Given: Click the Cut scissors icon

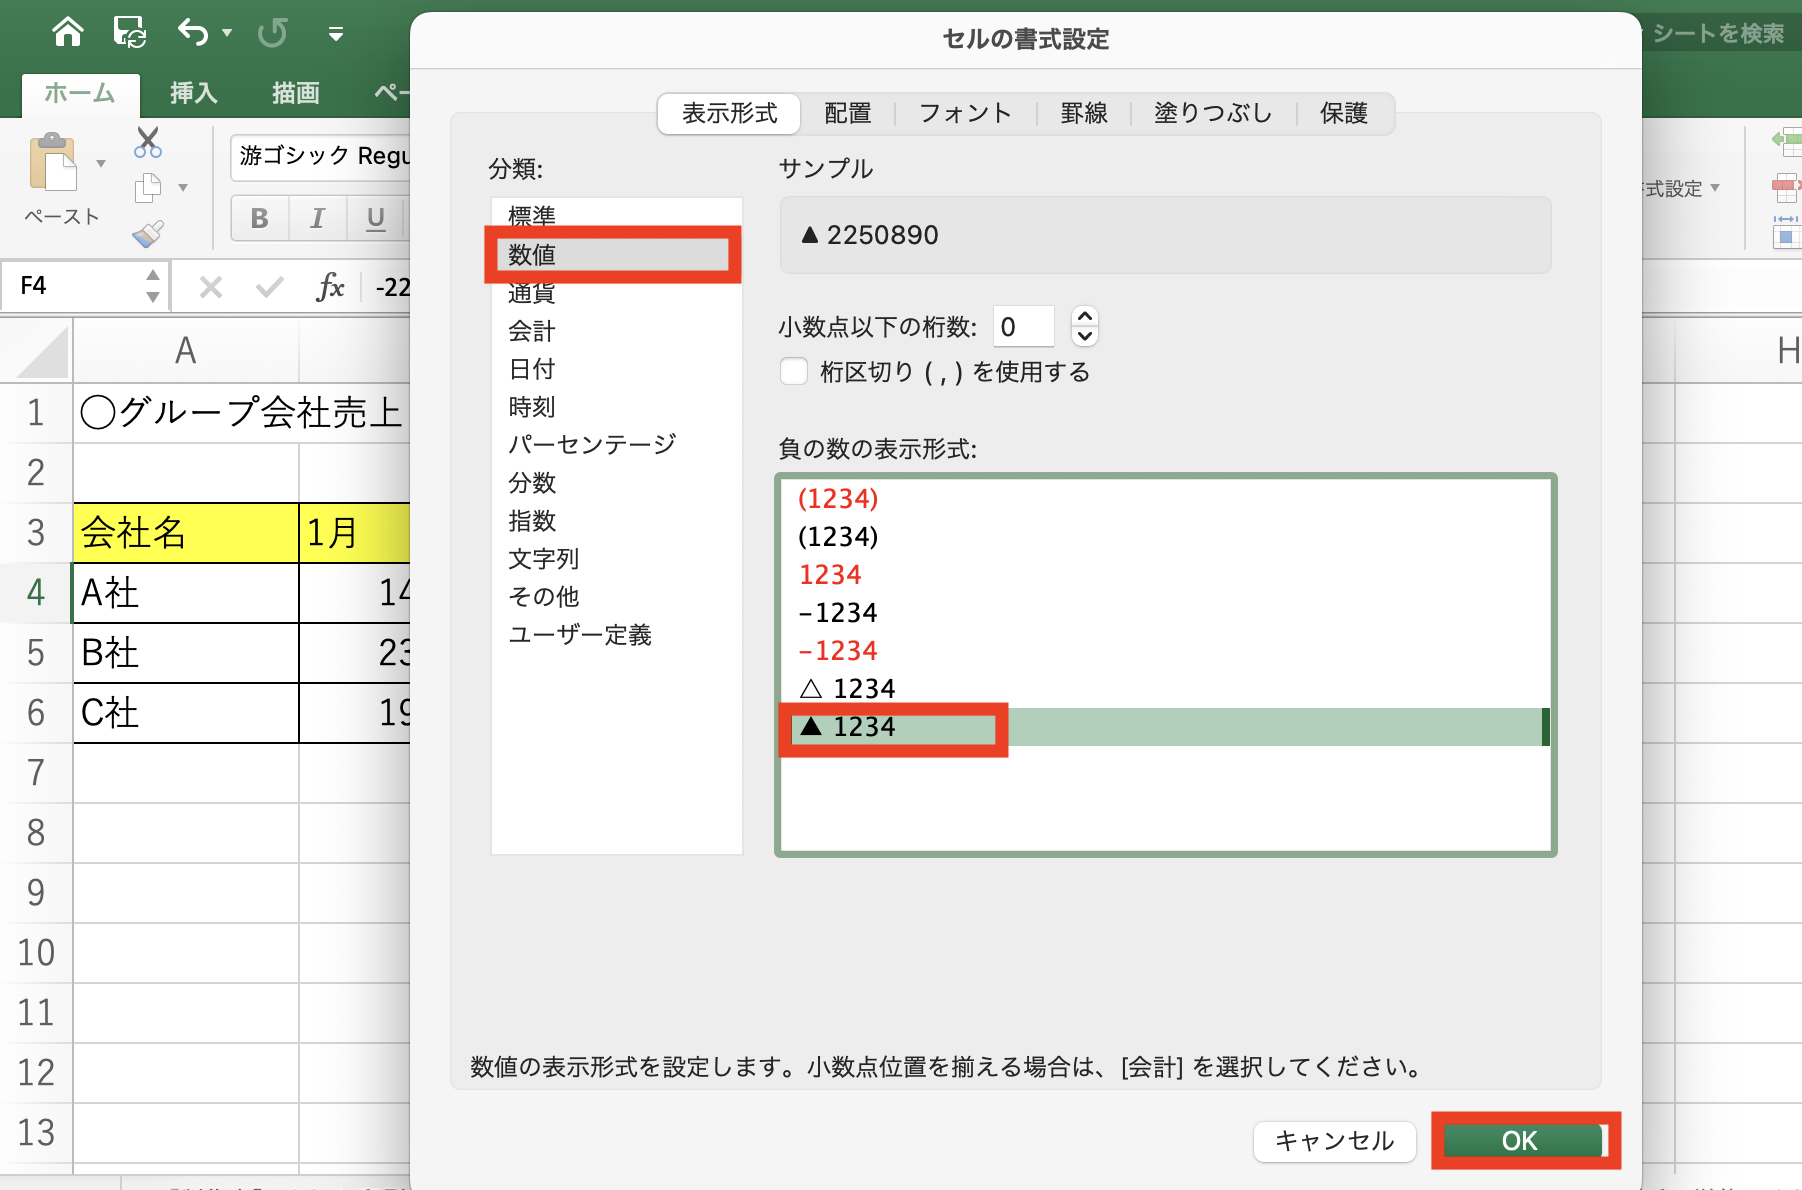Looking at the screenshot, I should pyautogui.click(x=148, y=142).
